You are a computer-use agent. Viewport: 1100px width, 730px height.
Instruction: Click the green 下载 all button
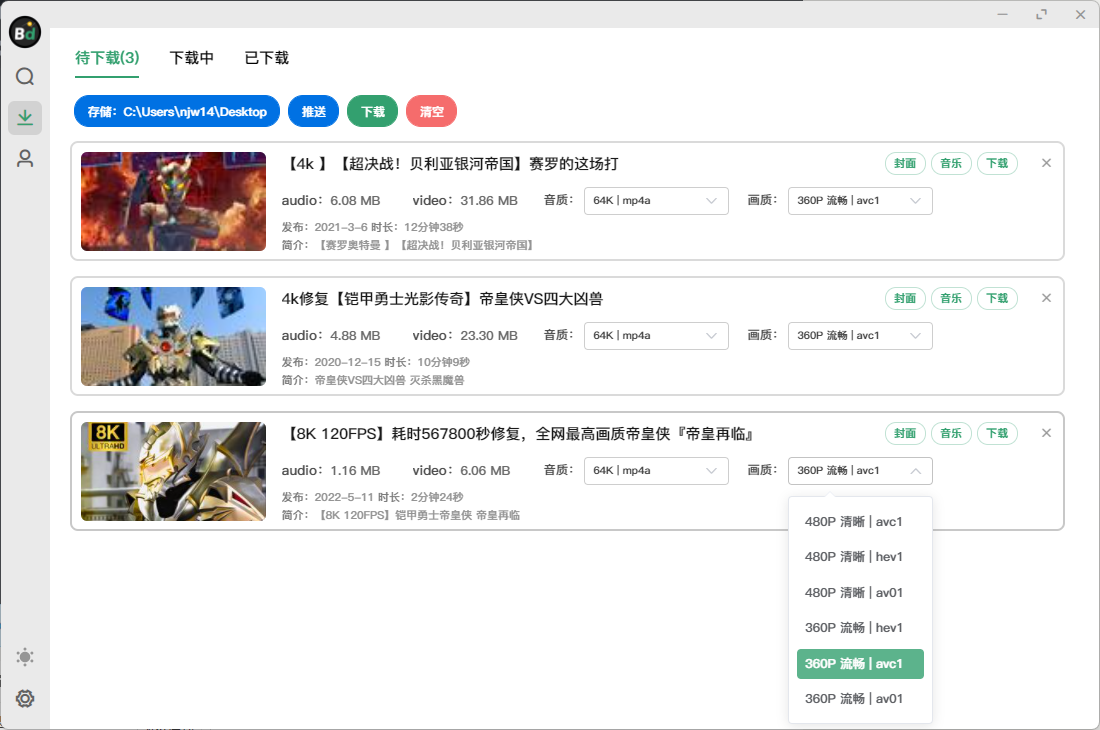pos(373,111)
